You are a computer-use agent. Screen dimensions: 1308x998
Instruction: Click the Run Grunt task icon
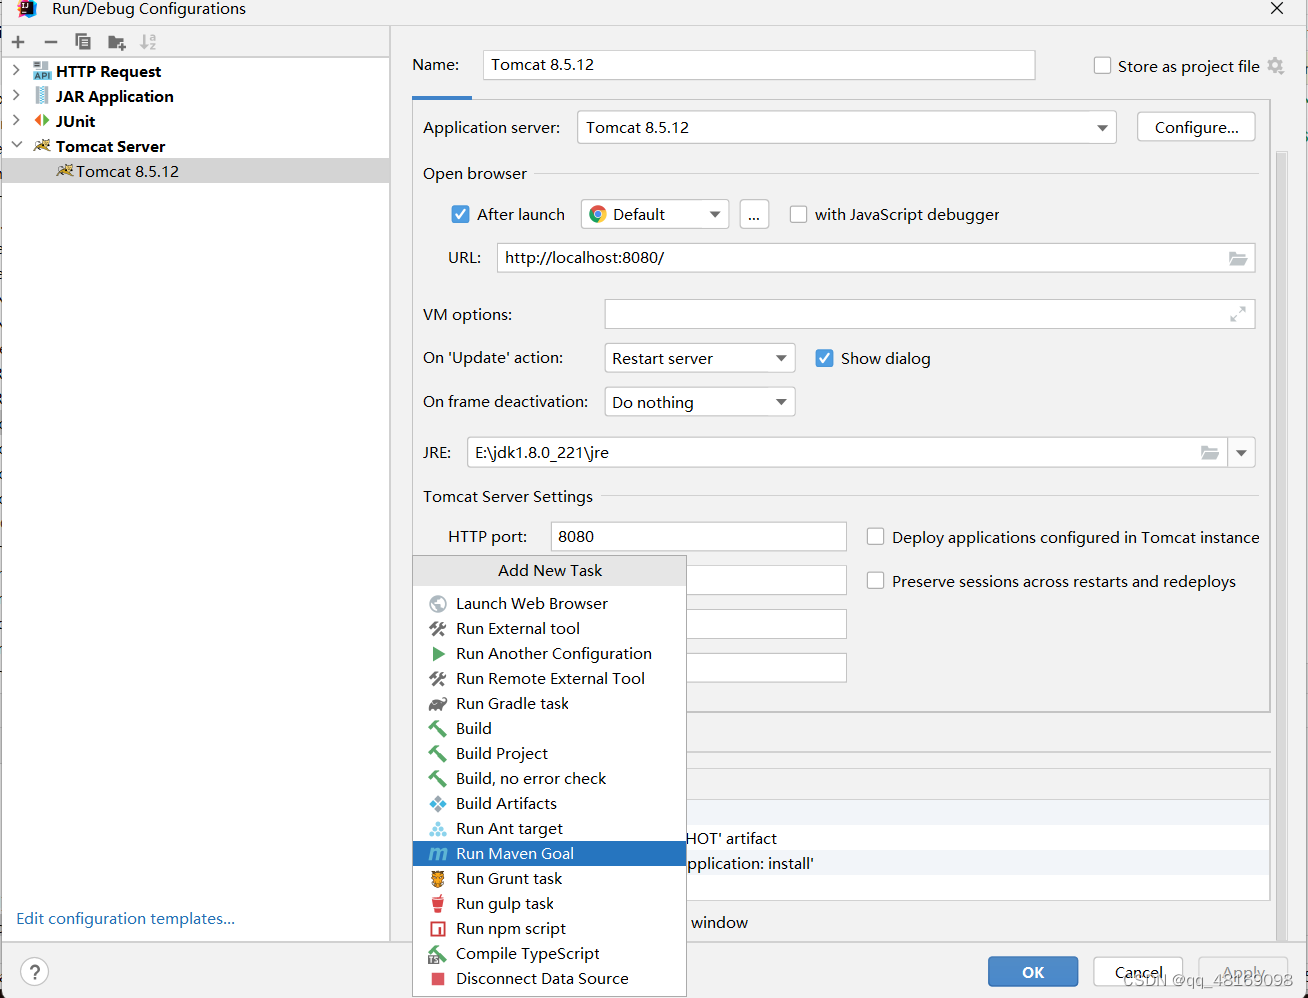(x=438, y=879)
